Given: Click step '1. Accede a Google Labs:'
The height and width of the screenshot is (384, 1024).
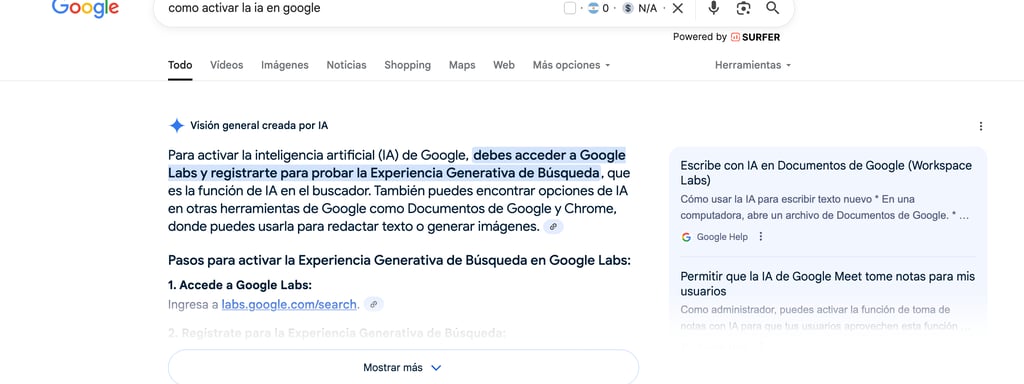Looking at the screenshot, I should [x=240, y=285].
